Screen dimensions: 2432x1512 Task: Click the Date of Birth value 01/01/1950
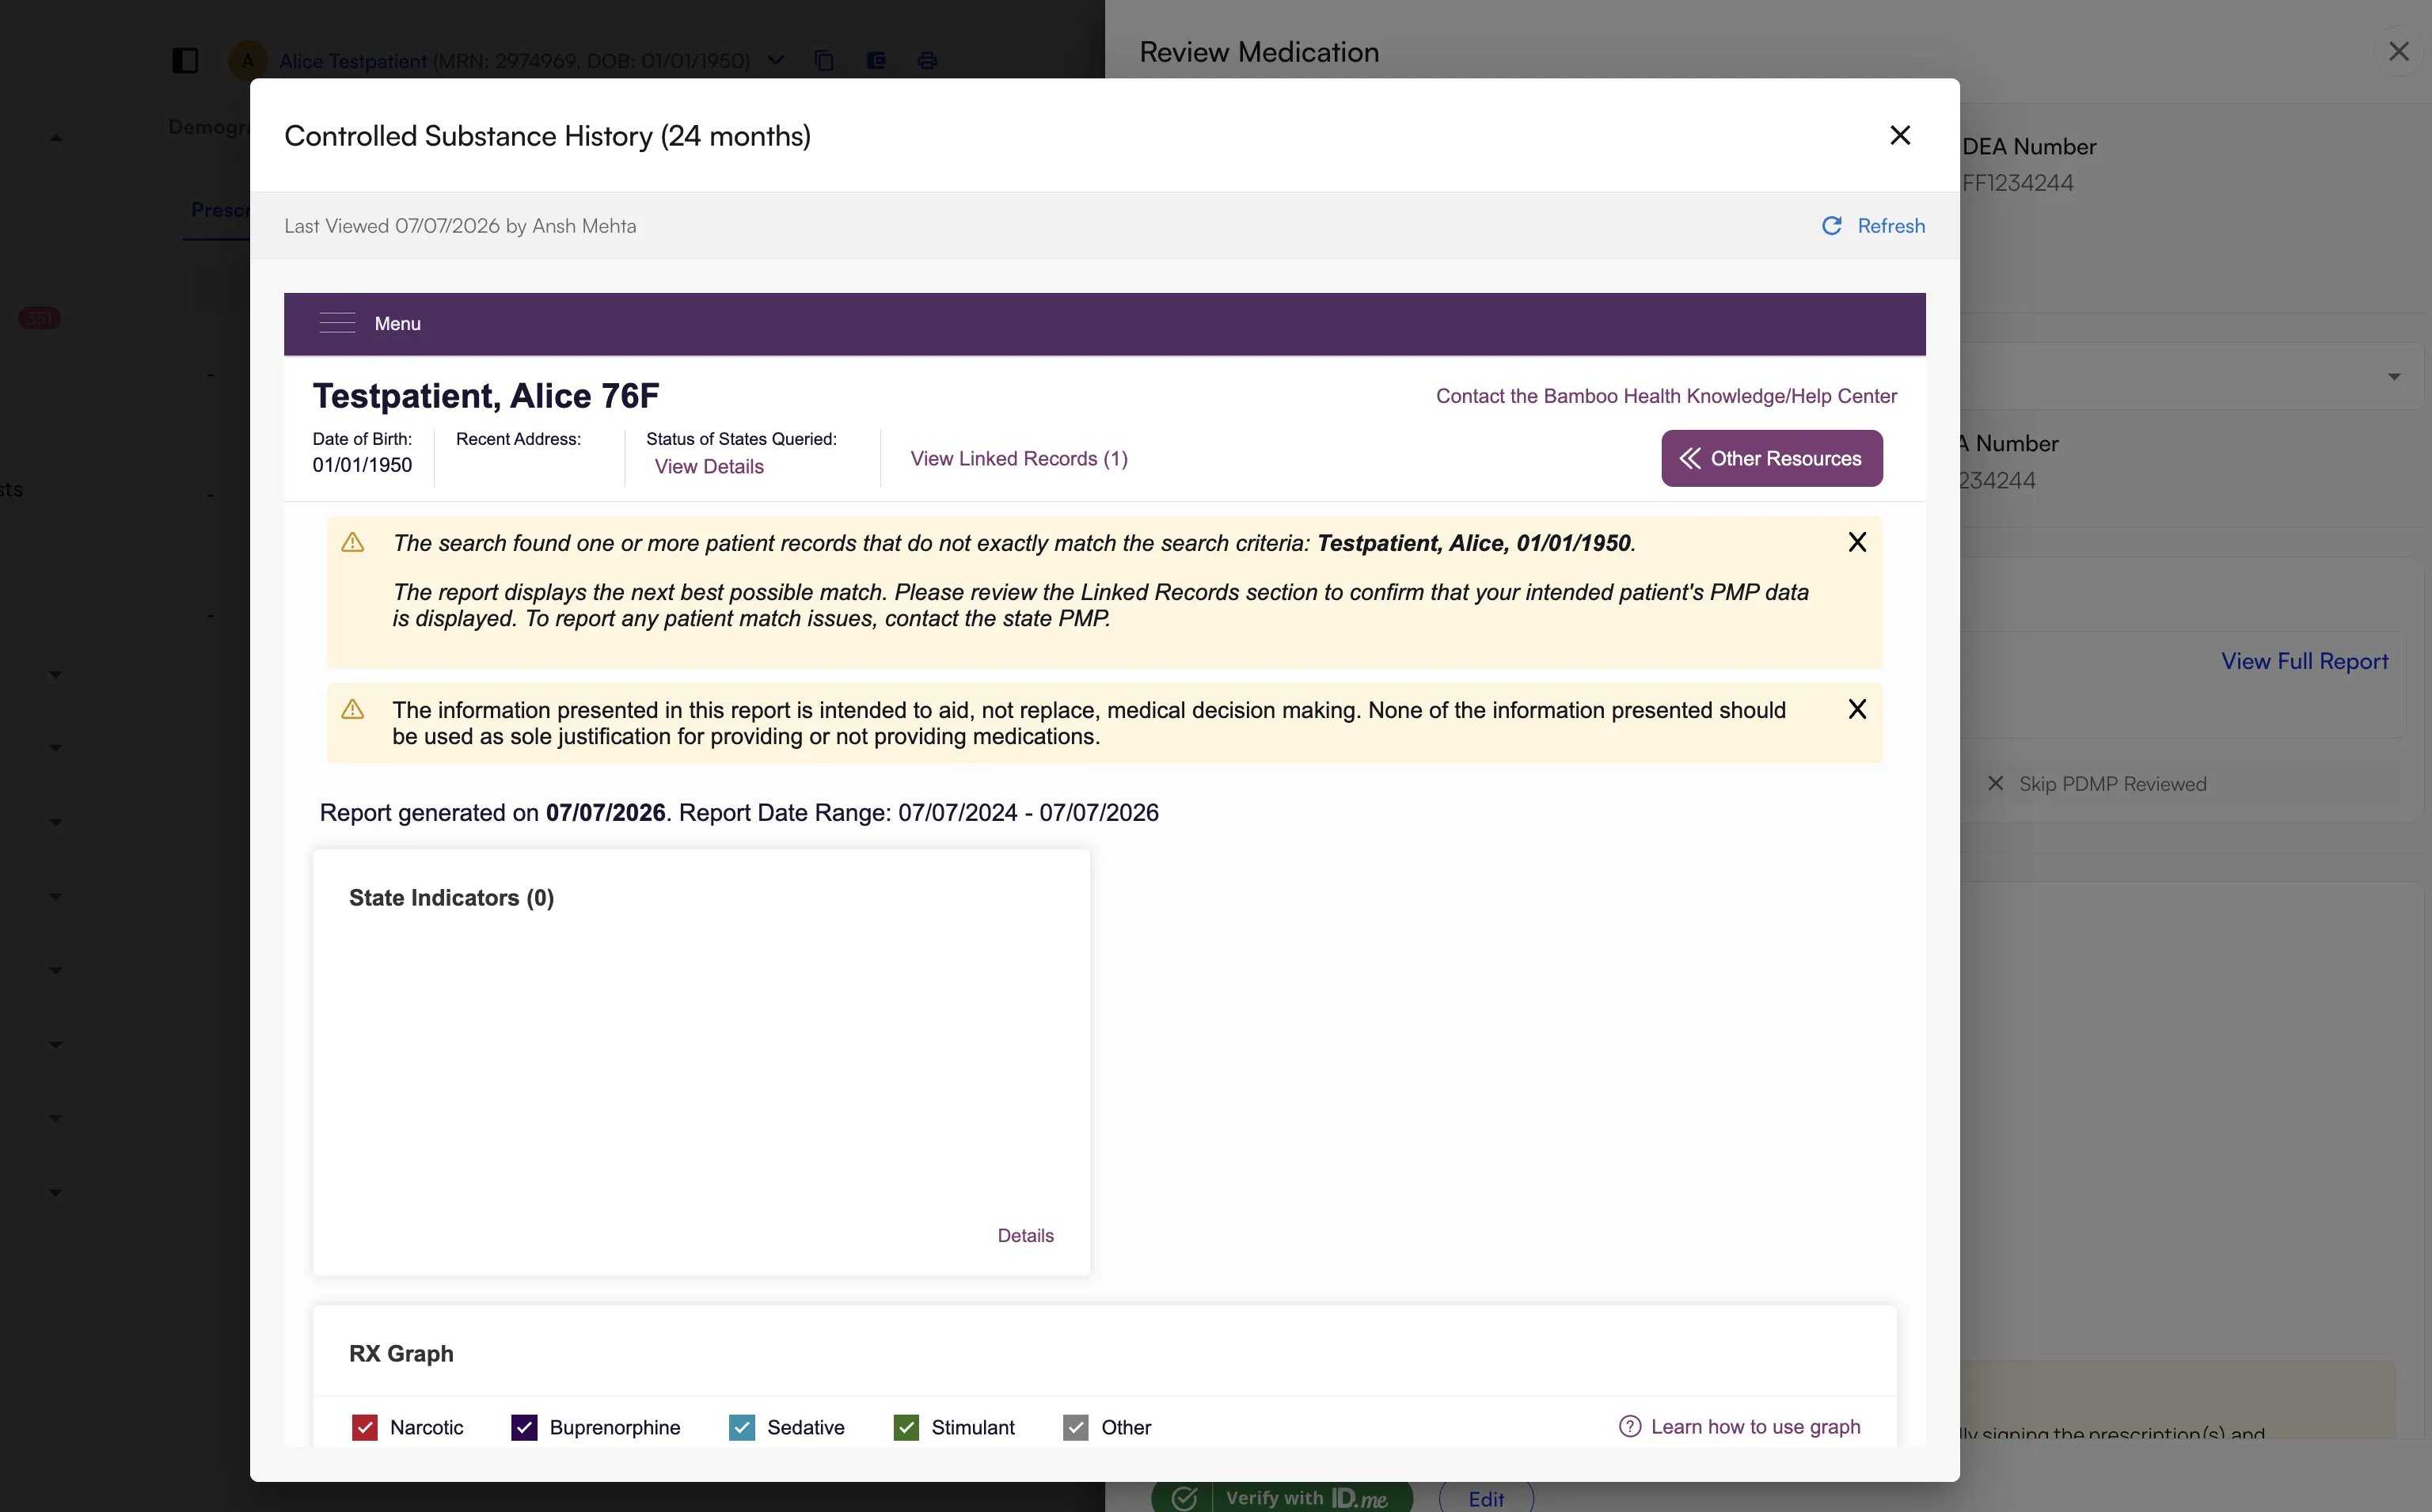[x=362, y=465]
